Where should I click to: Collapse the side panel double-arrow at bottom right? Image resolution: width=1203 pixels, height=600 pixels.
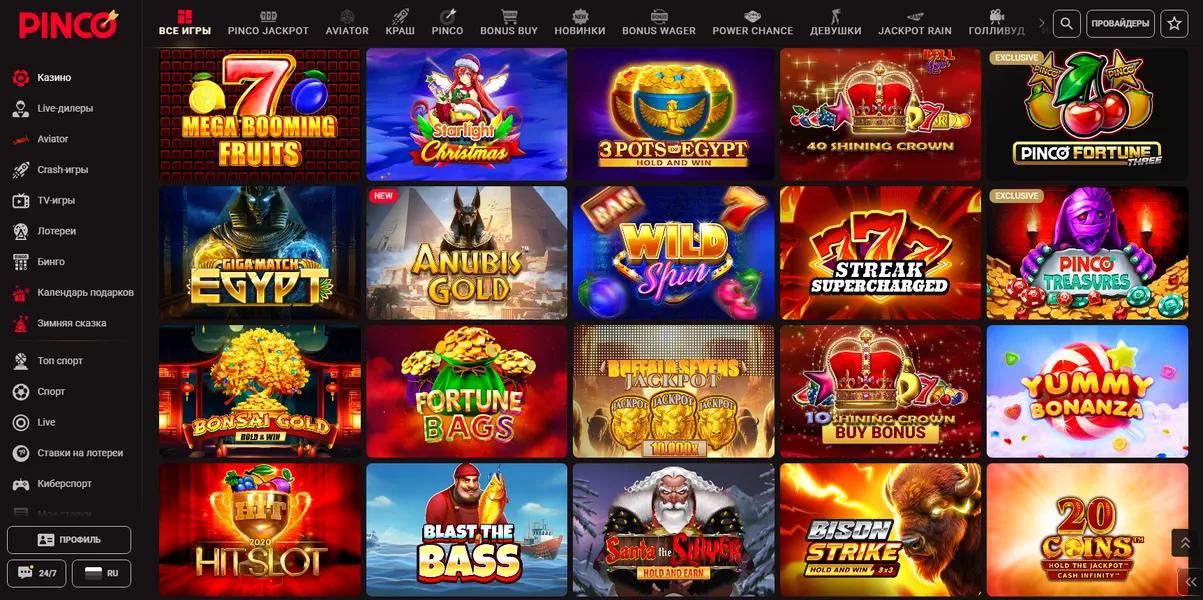click(1190, 581)
